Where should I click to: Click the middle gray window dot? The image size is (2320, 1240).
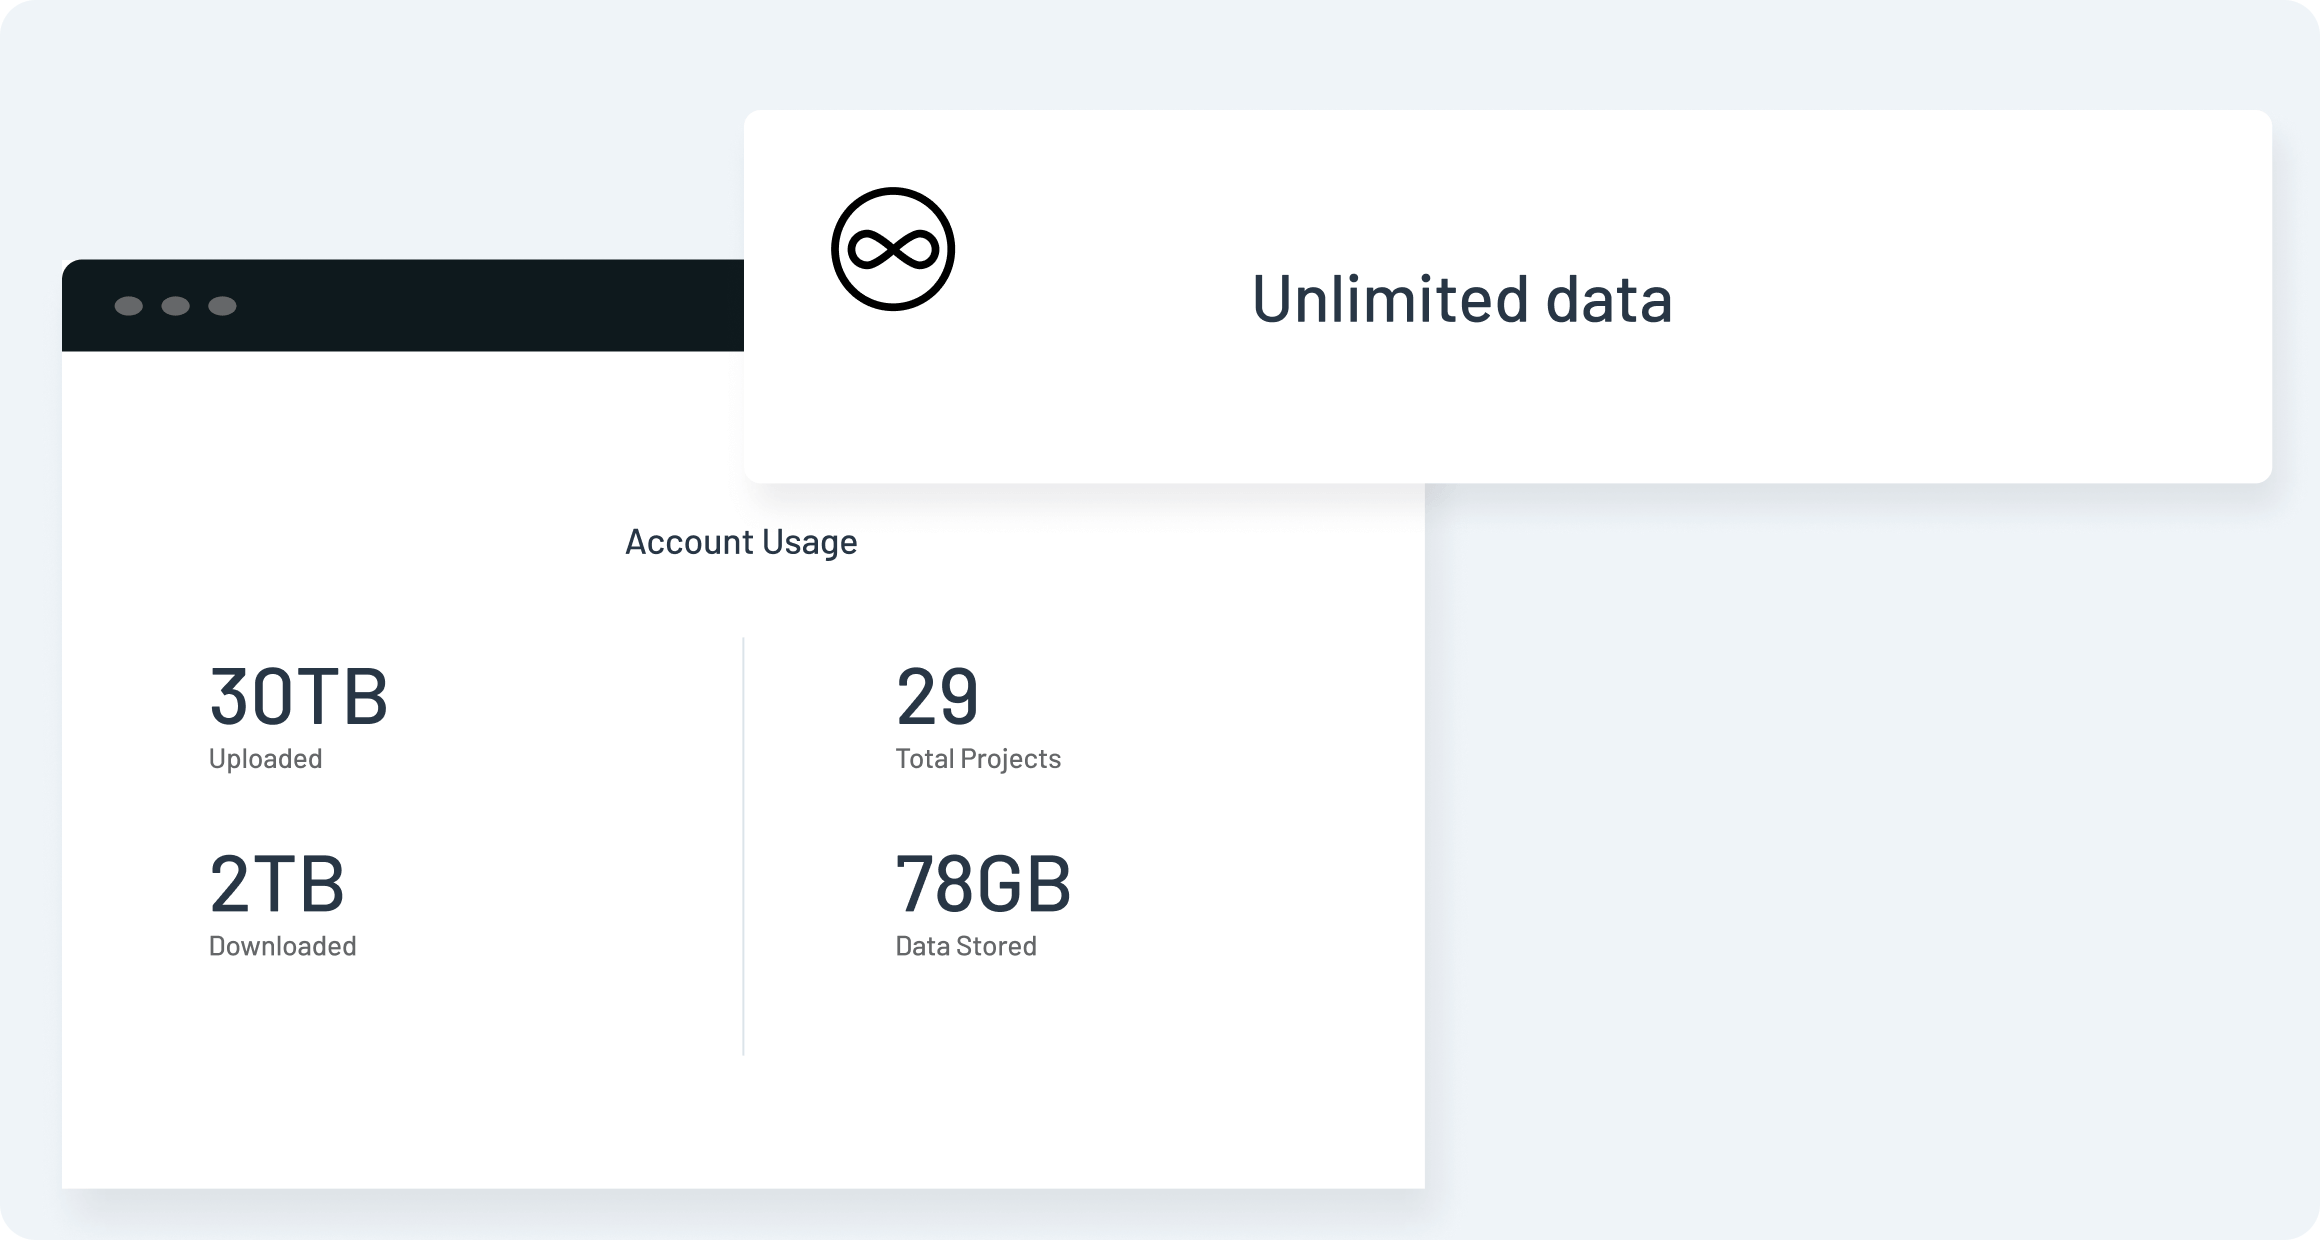(x=176, y=306)
